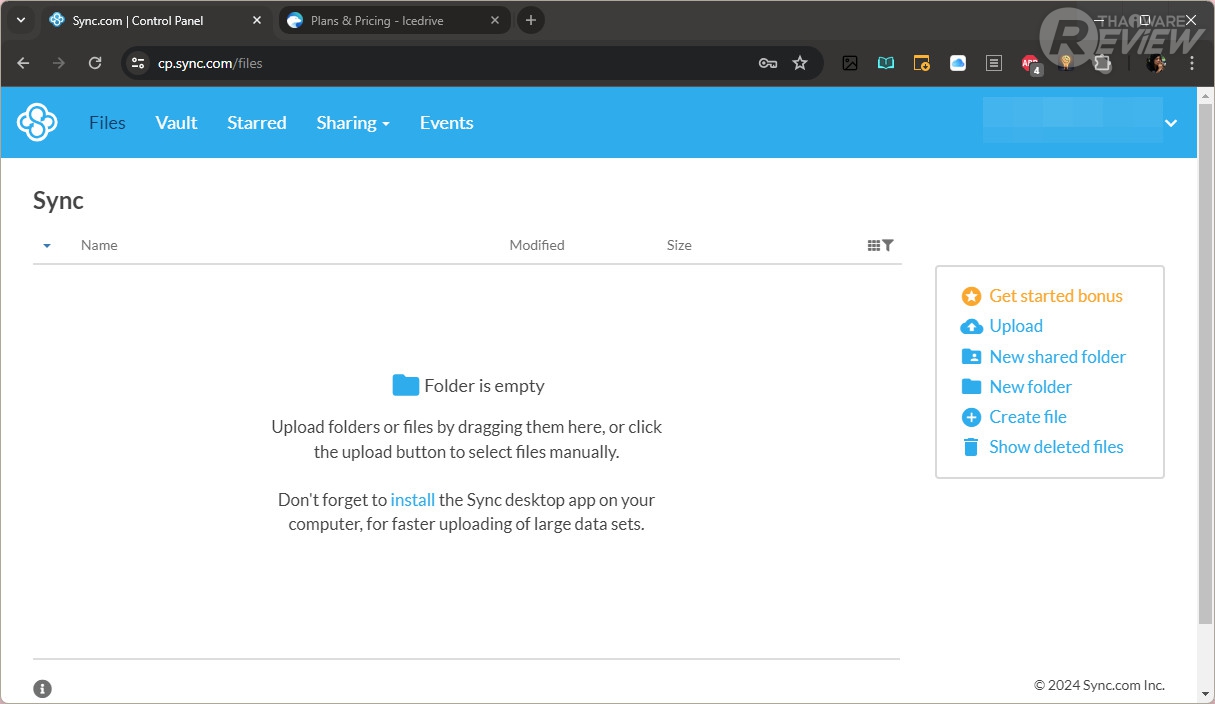Close the Icedrive Plans & Pricing tab

click(495, 20)
